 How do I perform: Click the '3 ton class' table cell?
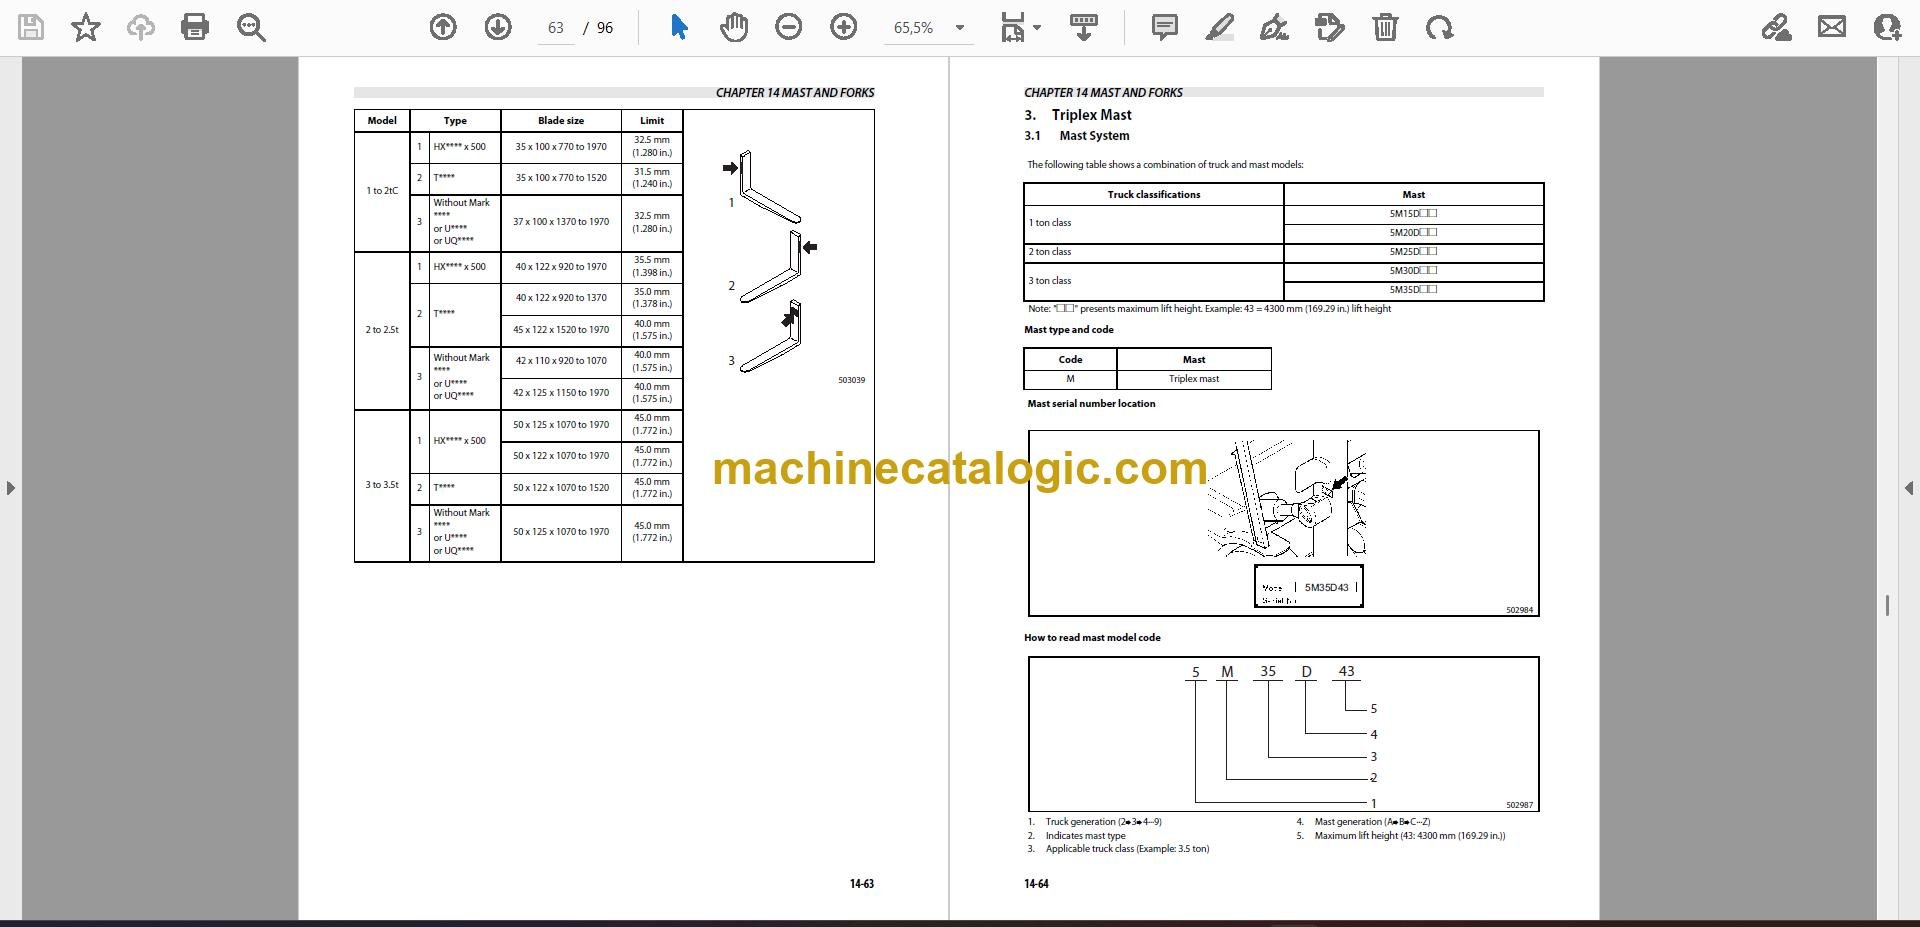[1154, 281]
